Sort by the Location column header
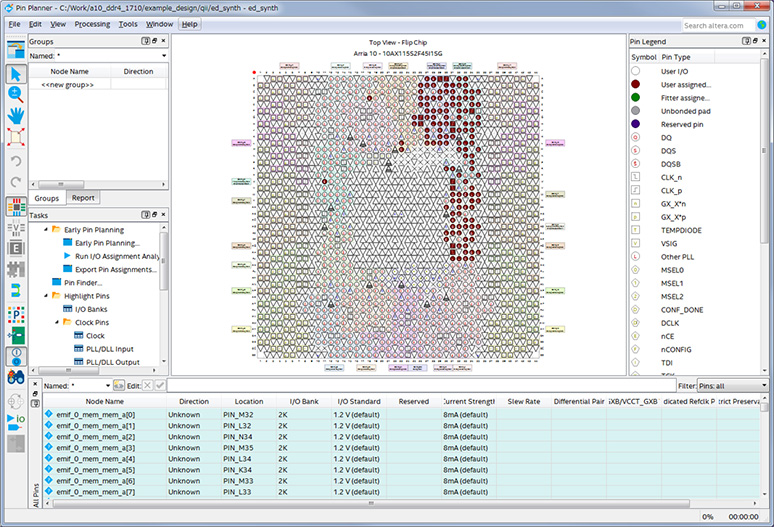Viewport: 774px width, 527px height. coord(250,401)
